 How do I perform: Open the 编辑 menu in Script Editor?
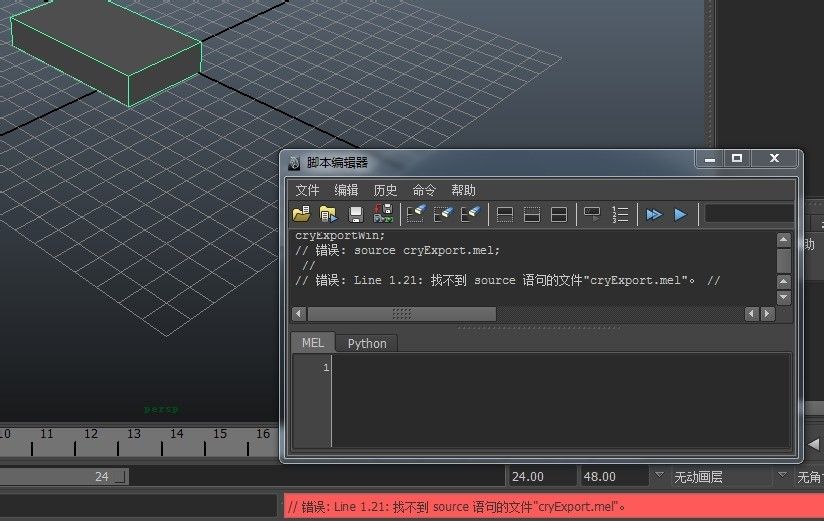pos(346,190)
